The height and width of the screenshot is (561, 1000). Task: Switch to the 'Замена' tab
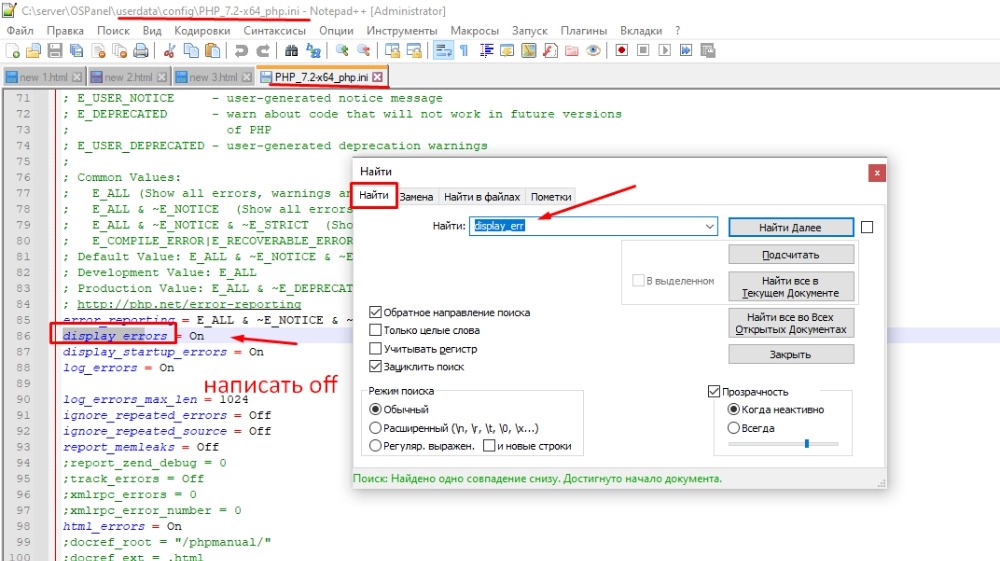point(416,197)
